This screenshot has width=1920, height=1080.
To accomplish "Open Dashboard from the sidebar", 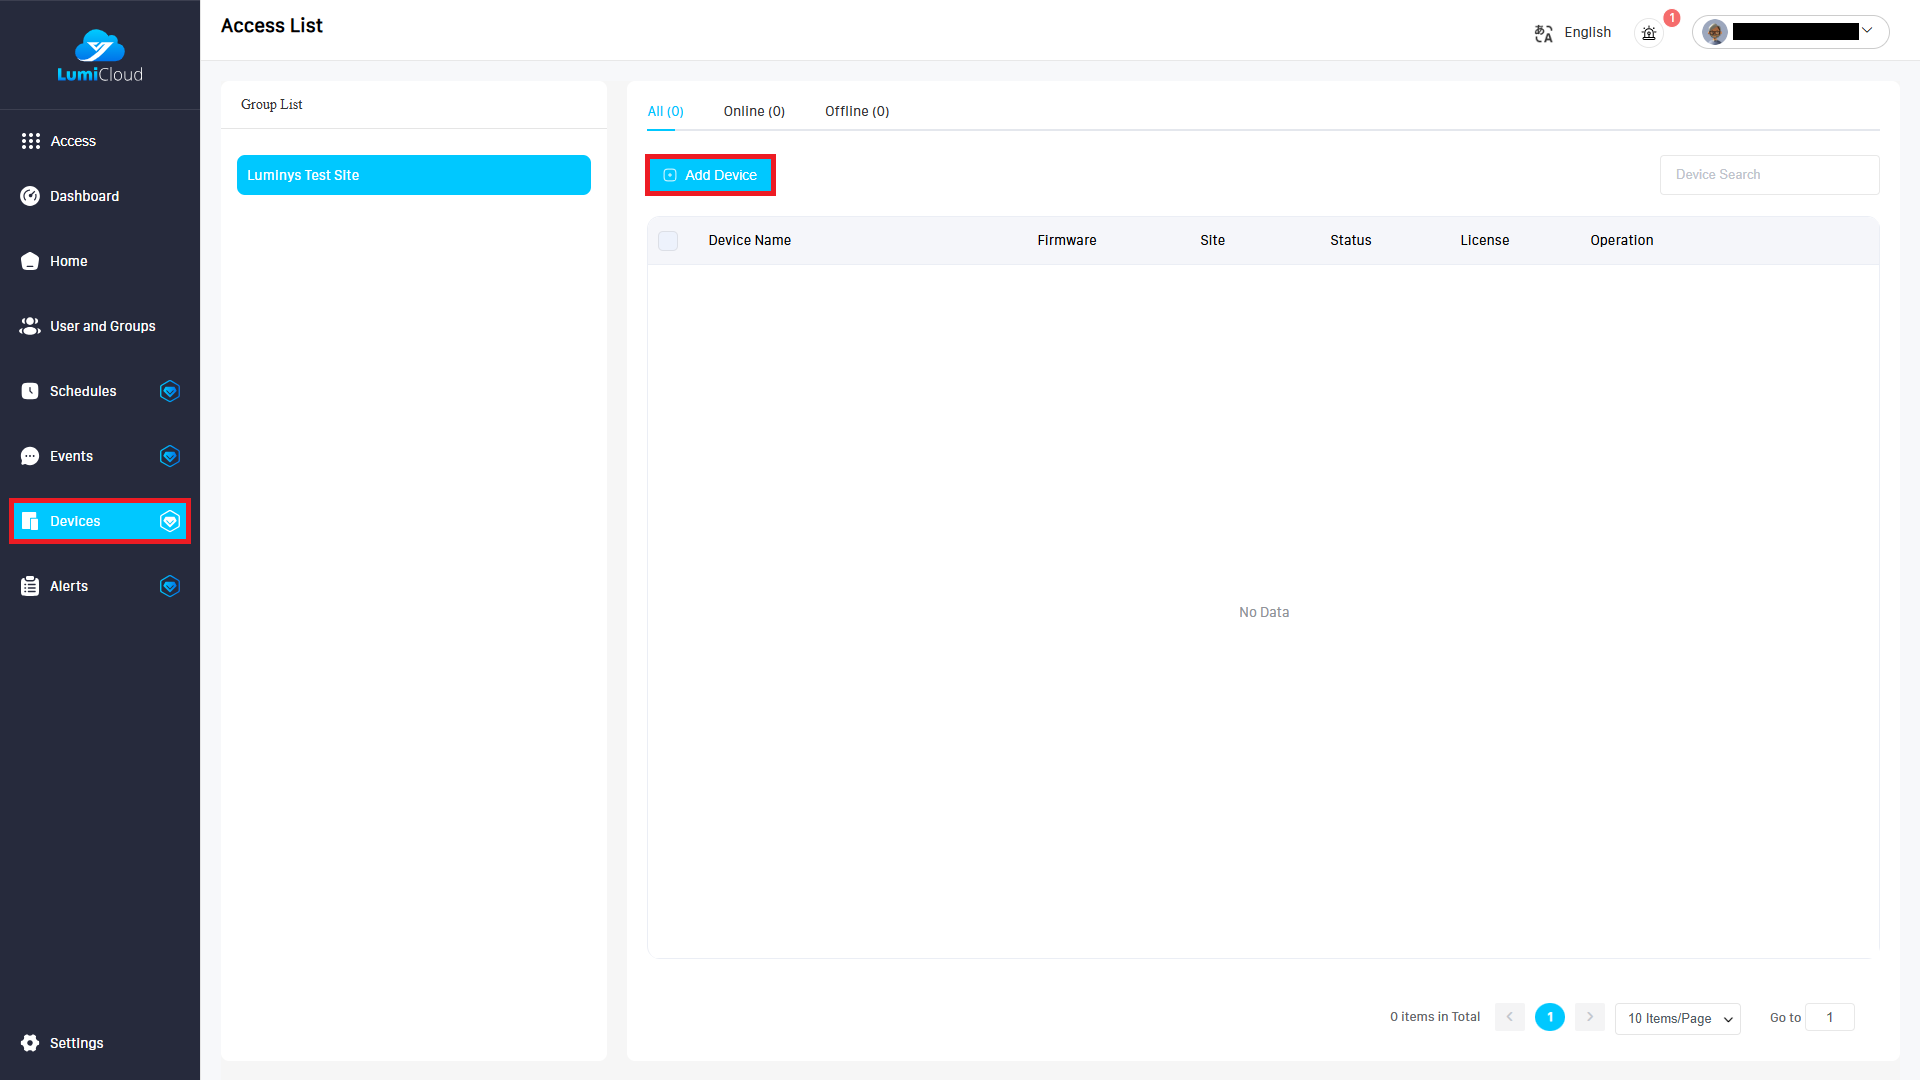I will (x=84, y=196).
